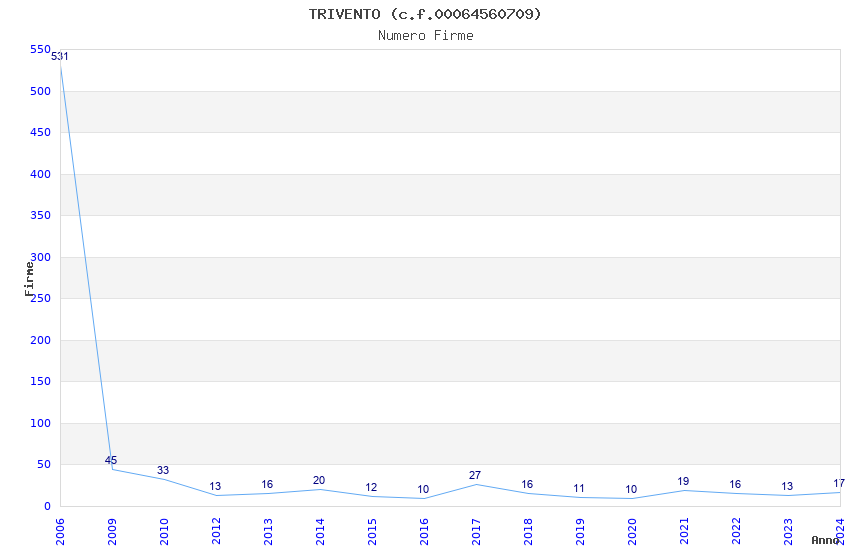Select the 2009 year tick label
The width and height of the screenshot is (850, 550).
point(112,532)
